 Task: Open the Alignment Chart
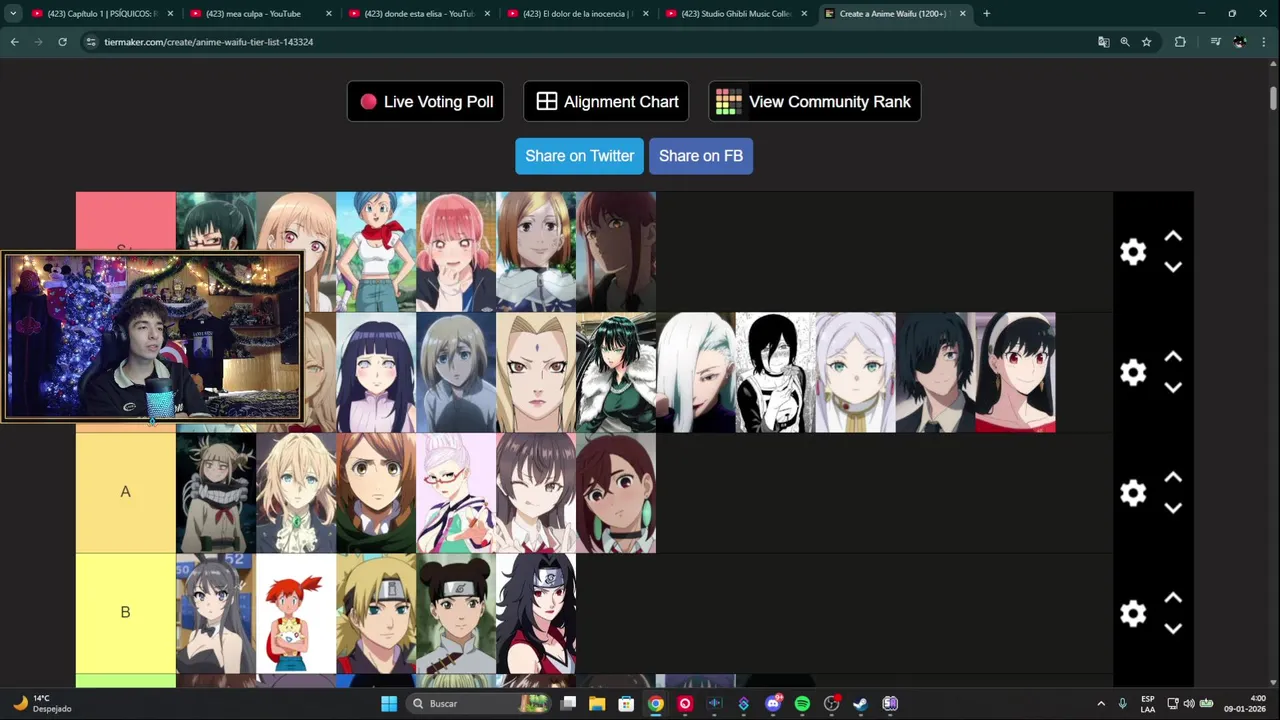tap(606, 101)
